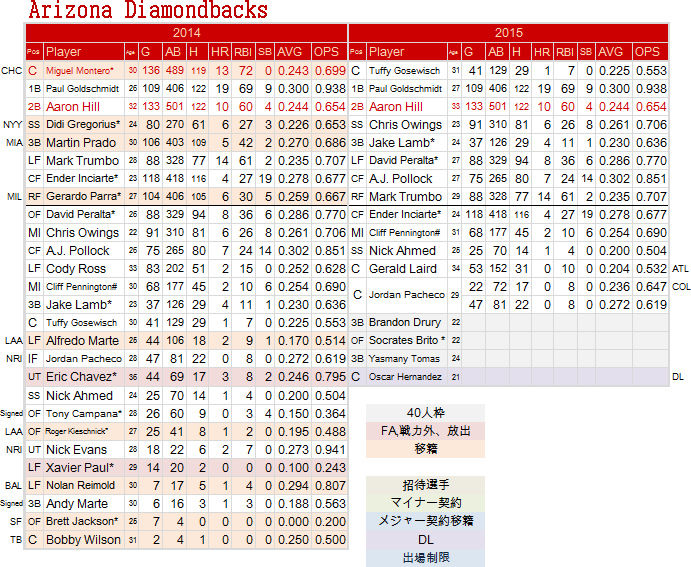
Task: Click Cody Ross player name
Action: click(x=76, y=269)
